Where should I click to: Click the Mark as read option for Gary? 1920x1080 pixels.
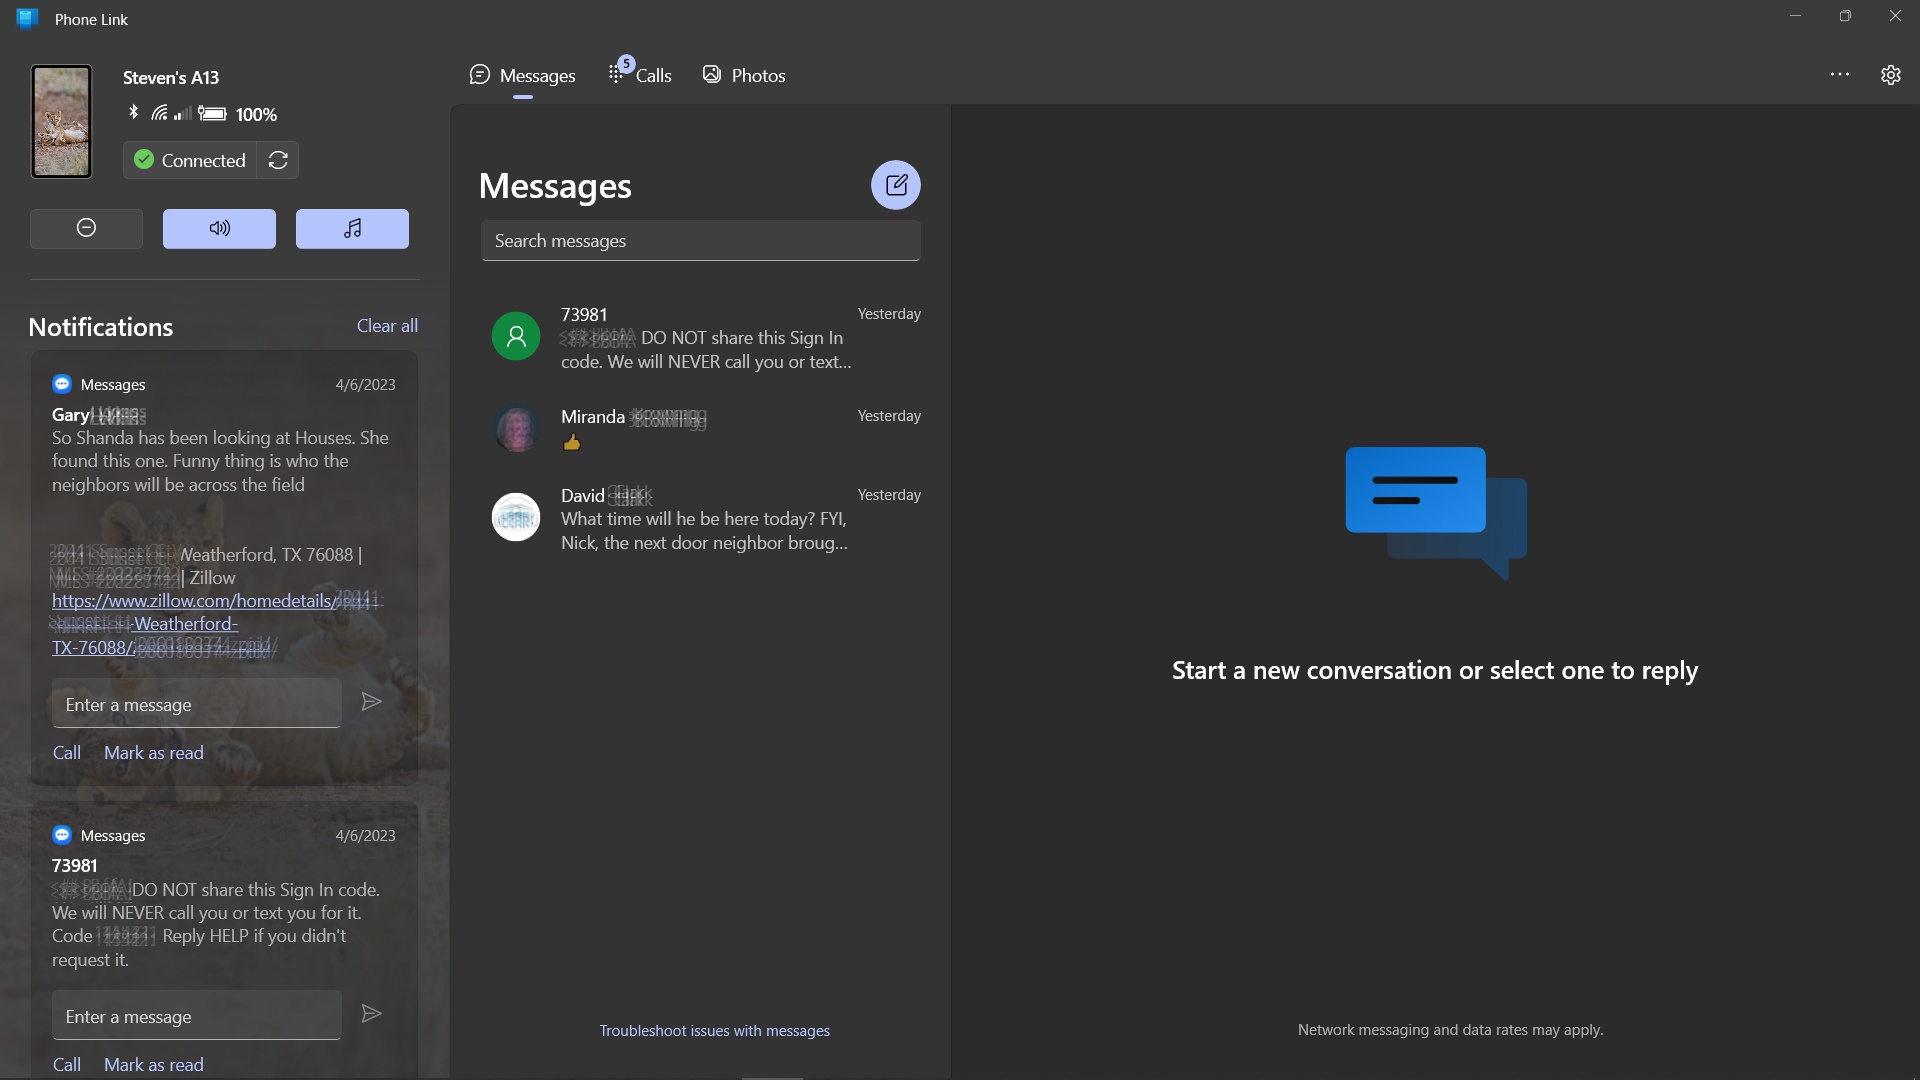[153, 752]
